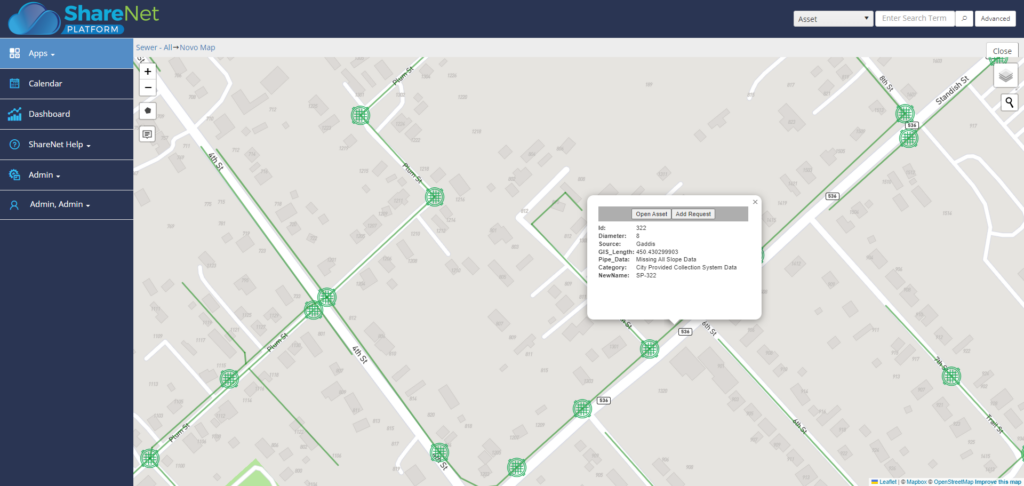1024x486 pixels.
Task: Open the map layers control
Action: click(x=1006, y=76)
